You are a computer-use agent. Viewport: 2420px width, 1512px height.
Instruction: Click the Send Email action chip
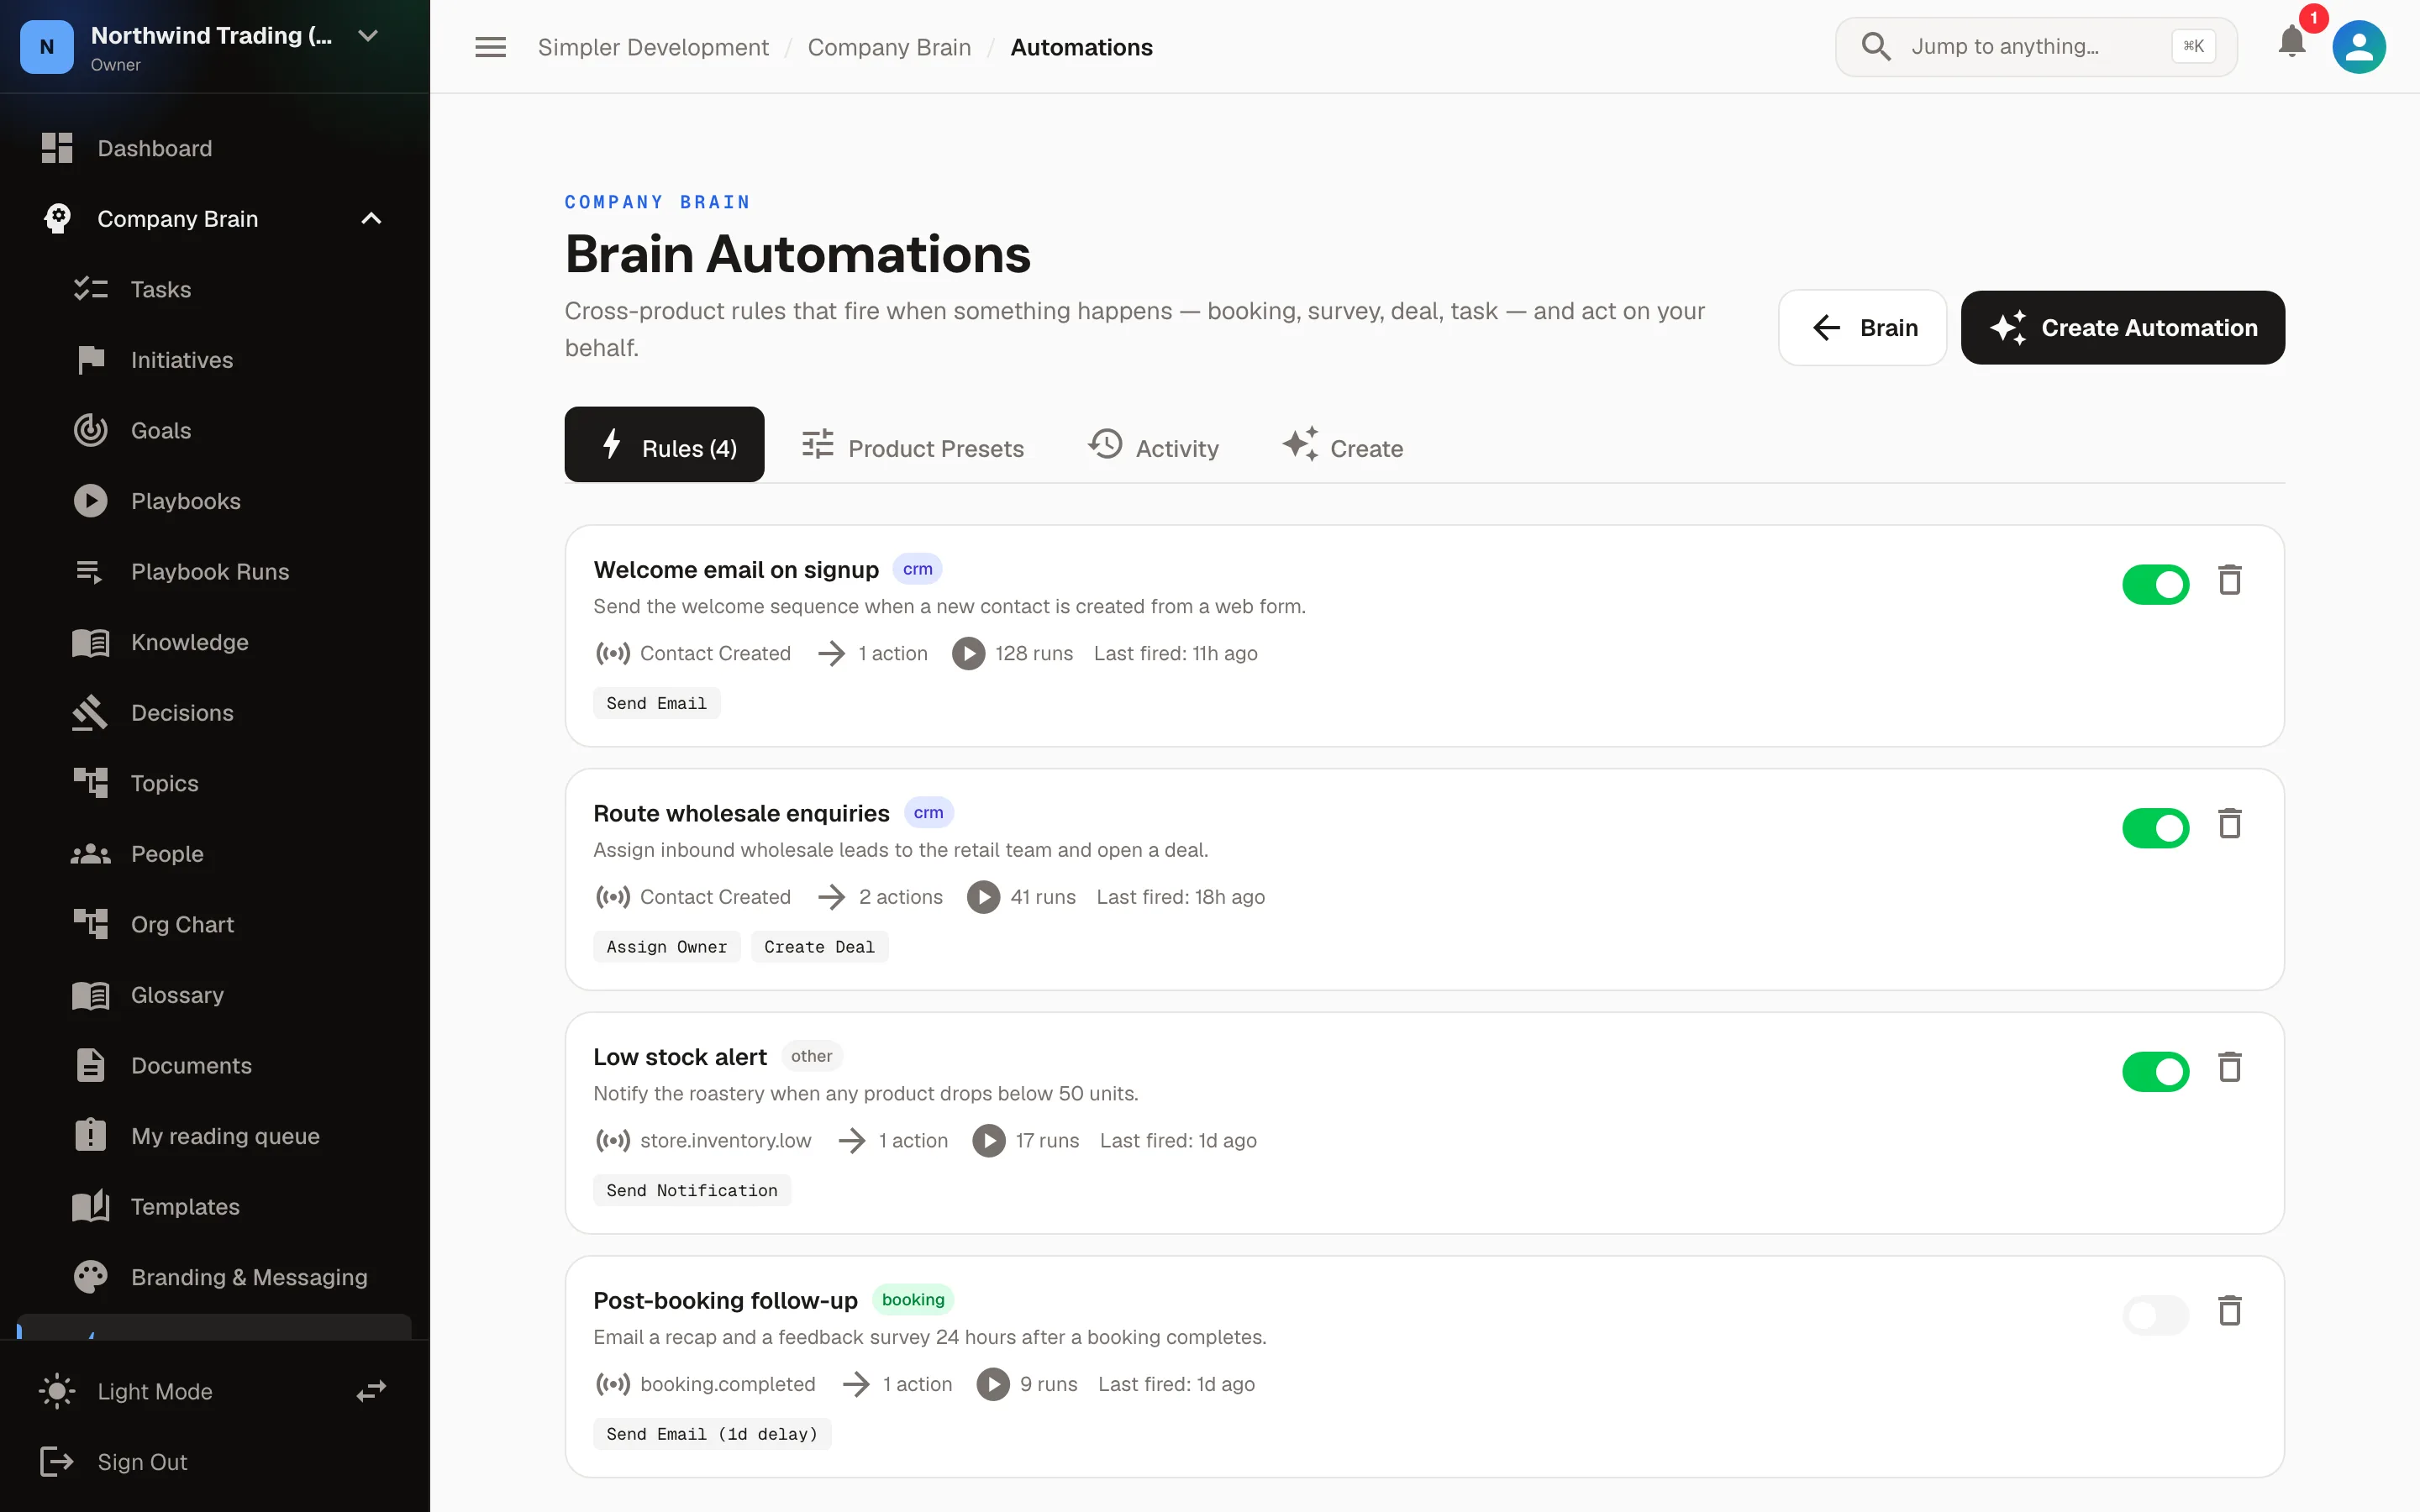click(x=656, y=703)
